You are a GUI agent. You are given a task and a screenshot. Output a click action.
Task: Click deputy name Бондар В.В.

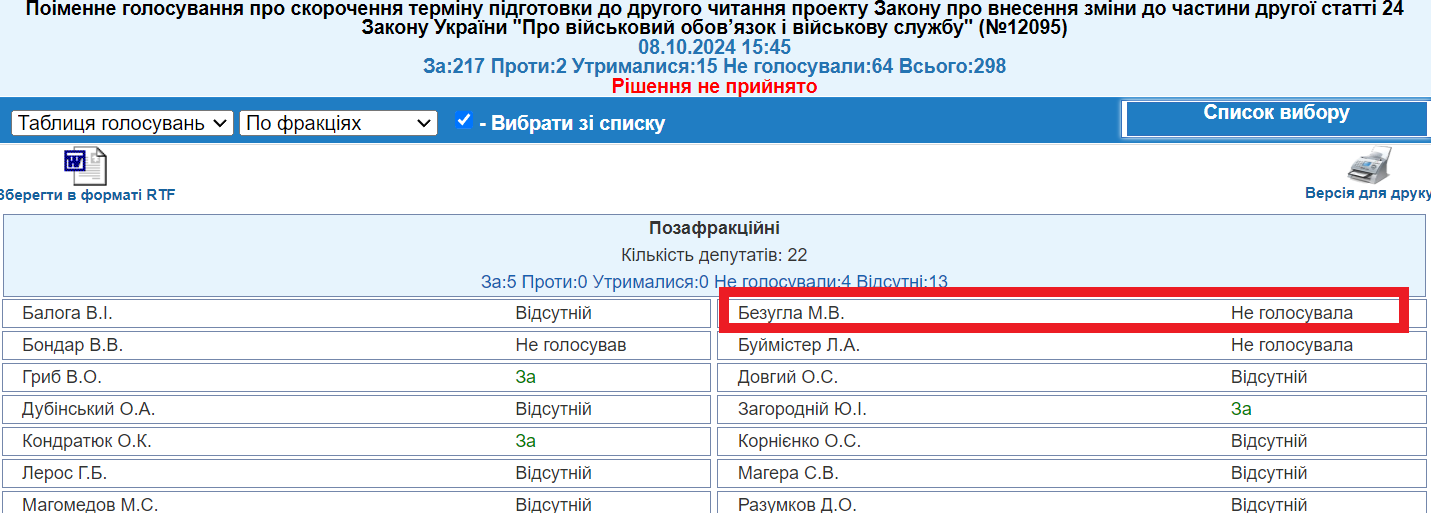[x=72, y=345]
